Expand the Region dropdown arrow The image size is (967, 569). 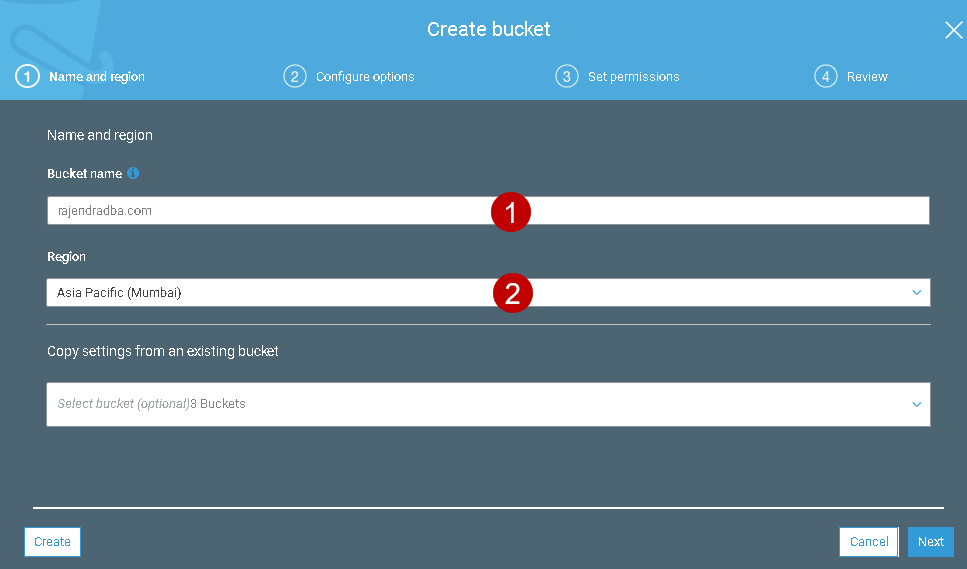tap(916, 292)
